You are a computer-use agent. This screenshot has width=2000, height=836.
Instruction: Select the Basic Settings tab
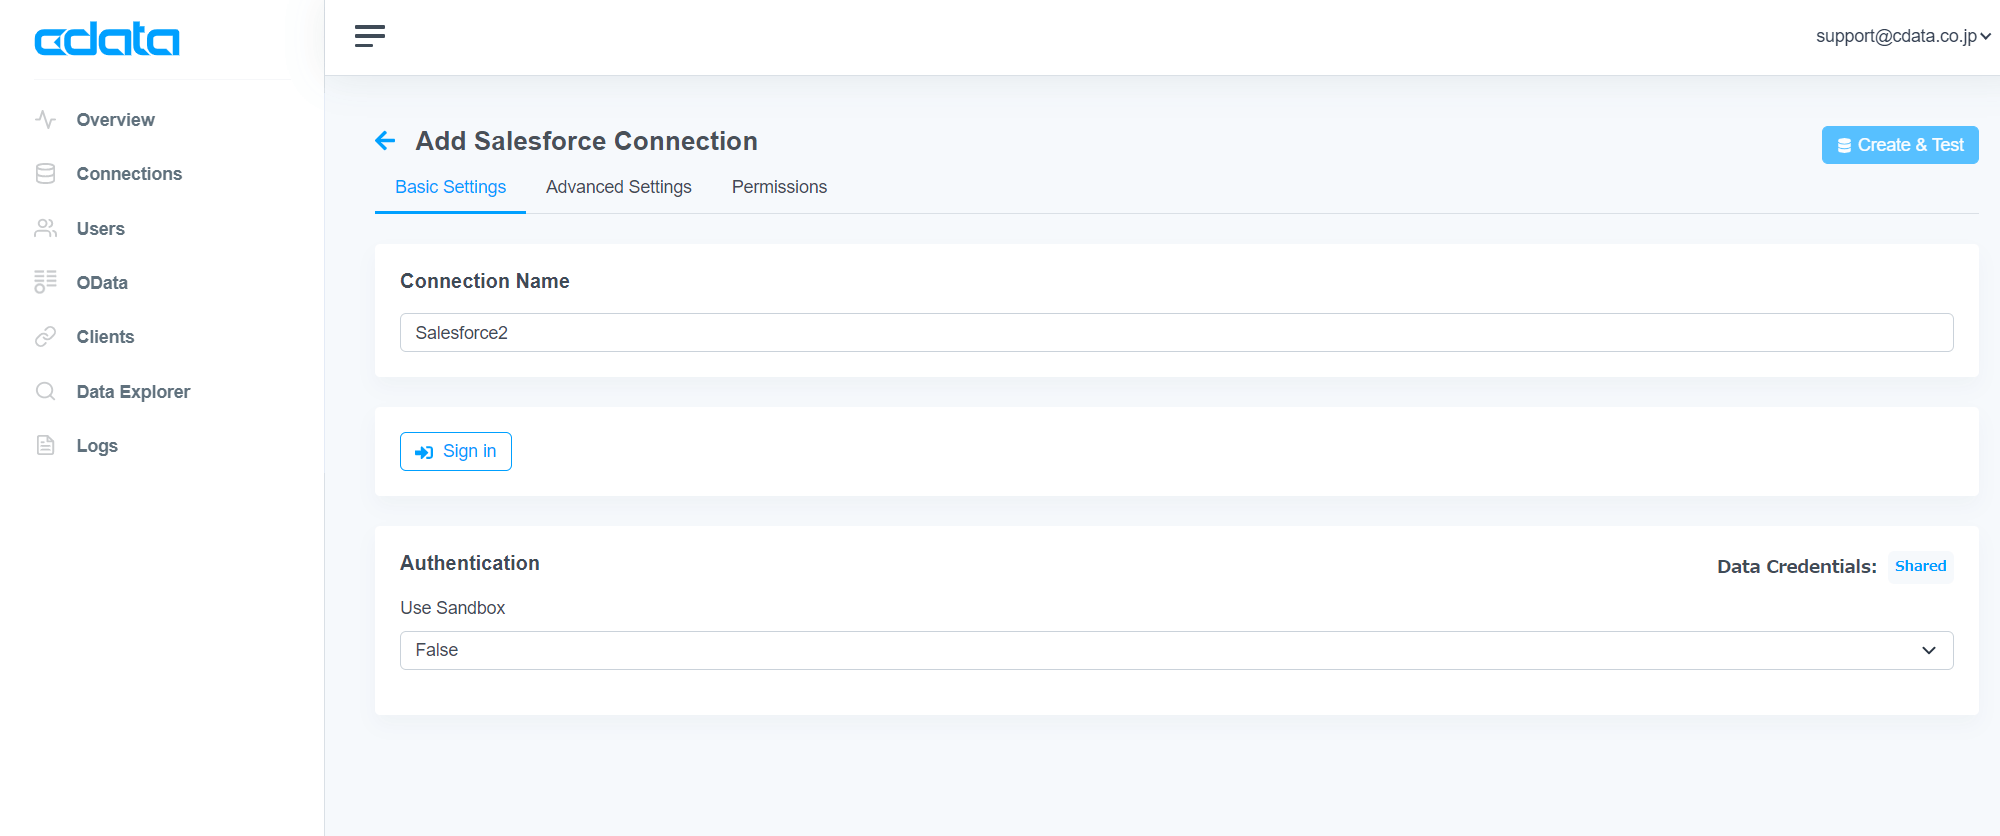(x=450, y=187)
